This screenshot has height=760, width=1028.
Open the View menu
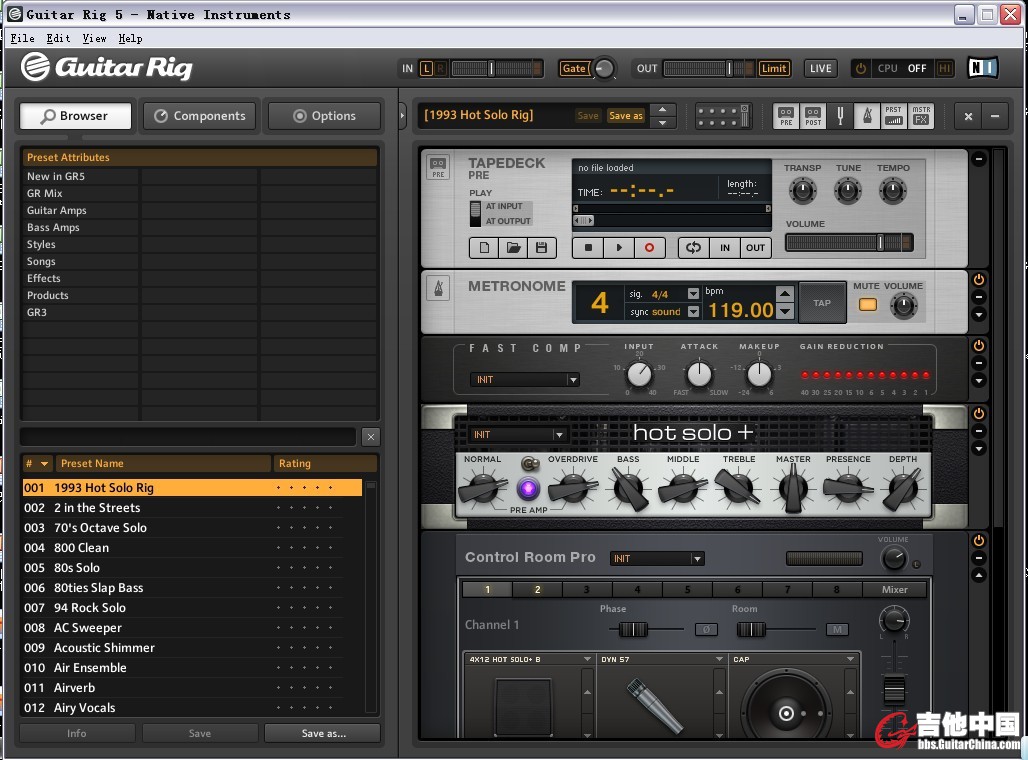coord(94,38)
